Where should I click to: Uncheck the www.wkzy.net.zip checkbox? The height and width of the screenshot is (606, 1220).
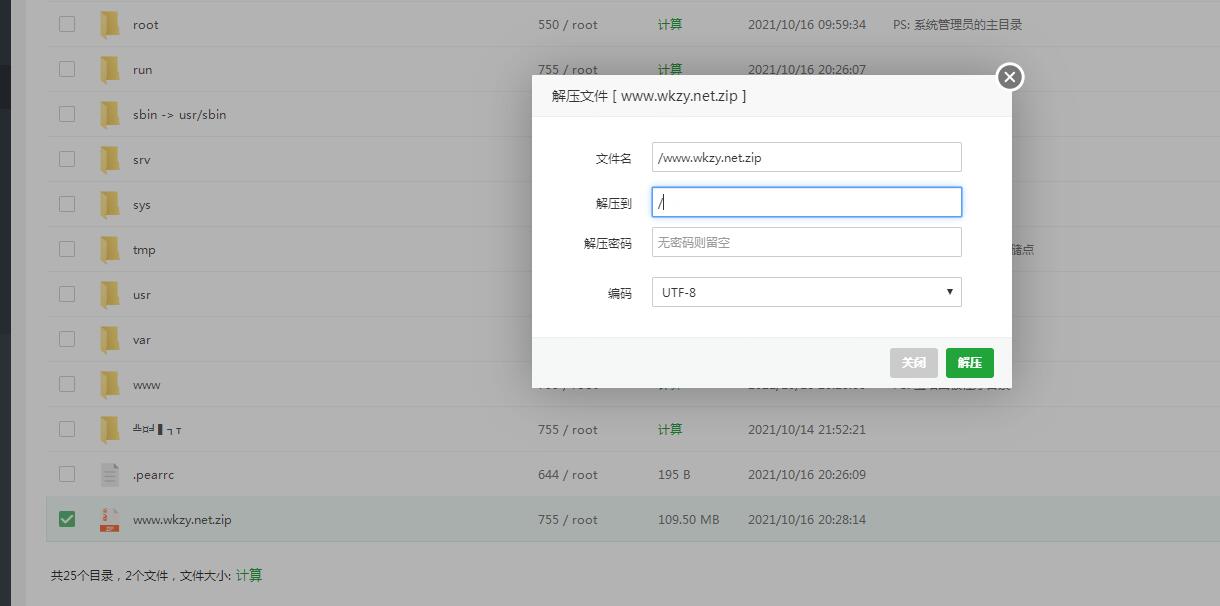[x=67, y=519]
